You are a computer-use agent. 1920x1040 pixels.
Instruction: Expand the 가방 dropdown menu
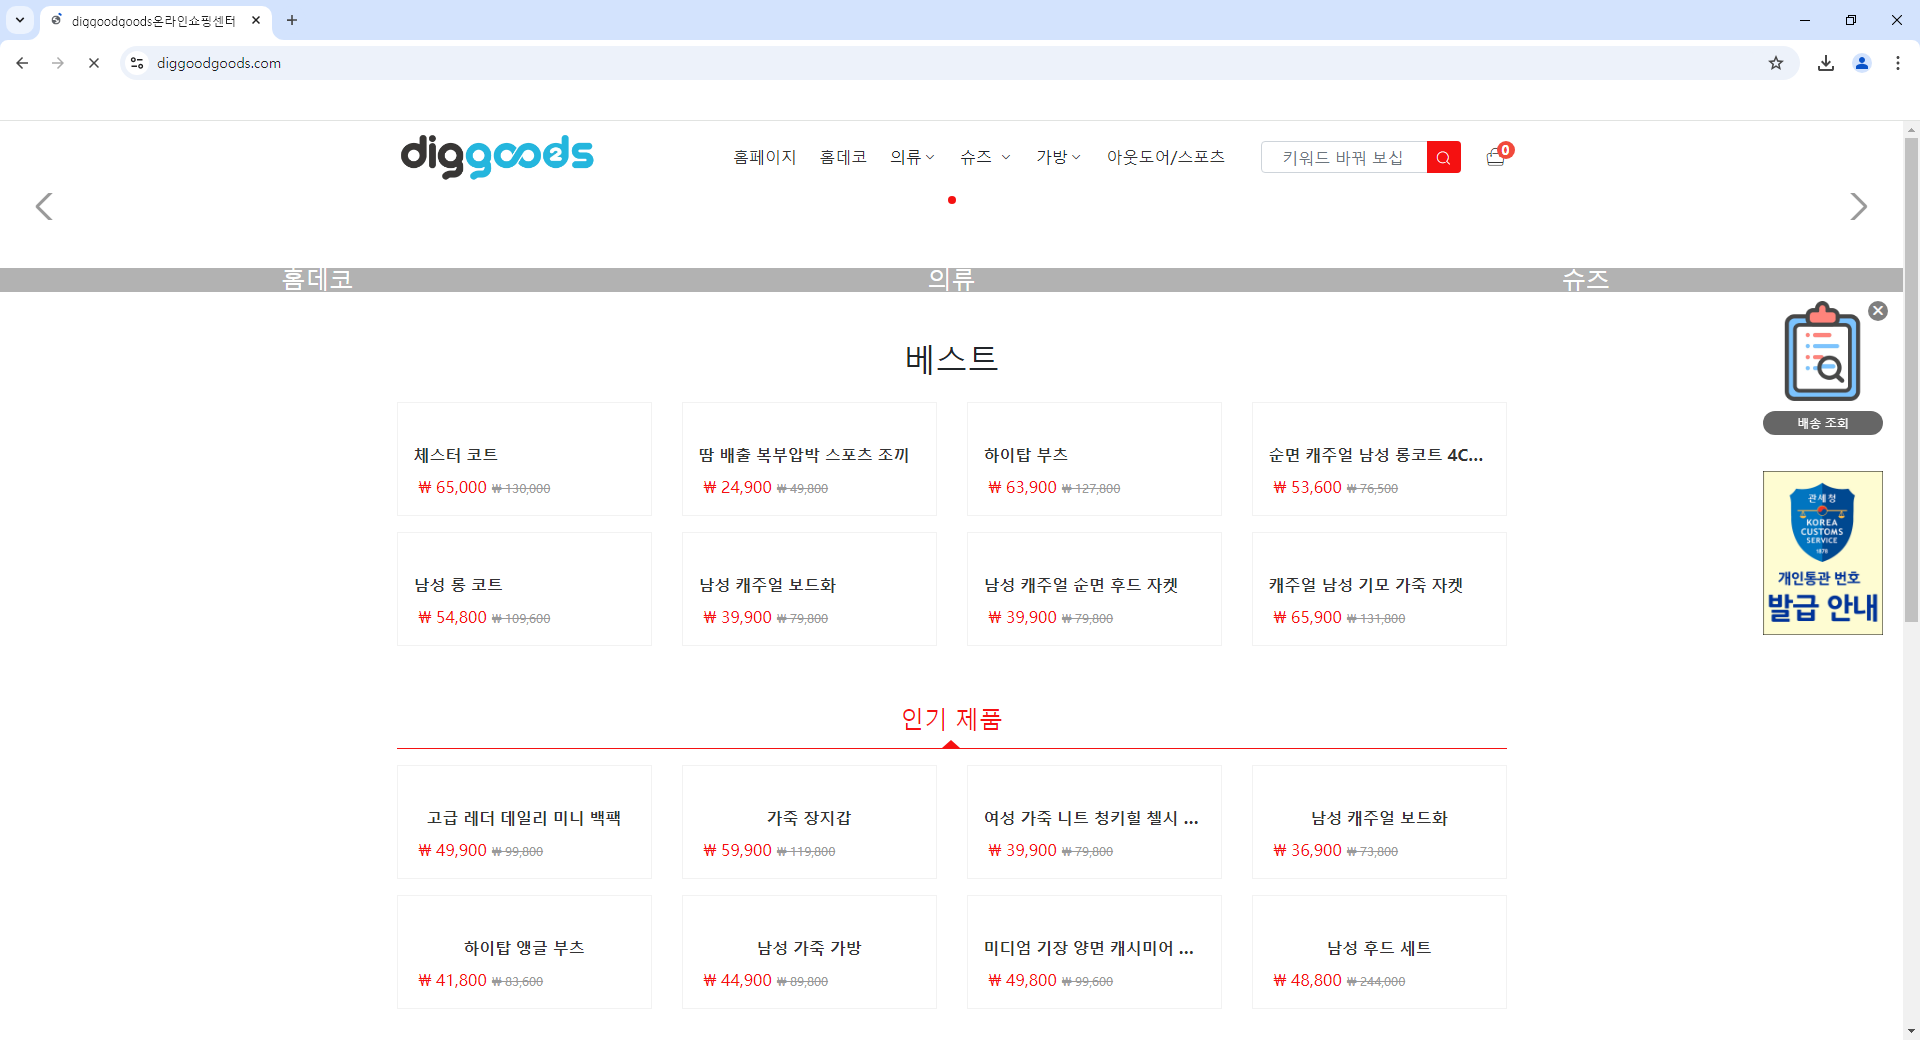pyautogui.click(x=1058, y=157)
